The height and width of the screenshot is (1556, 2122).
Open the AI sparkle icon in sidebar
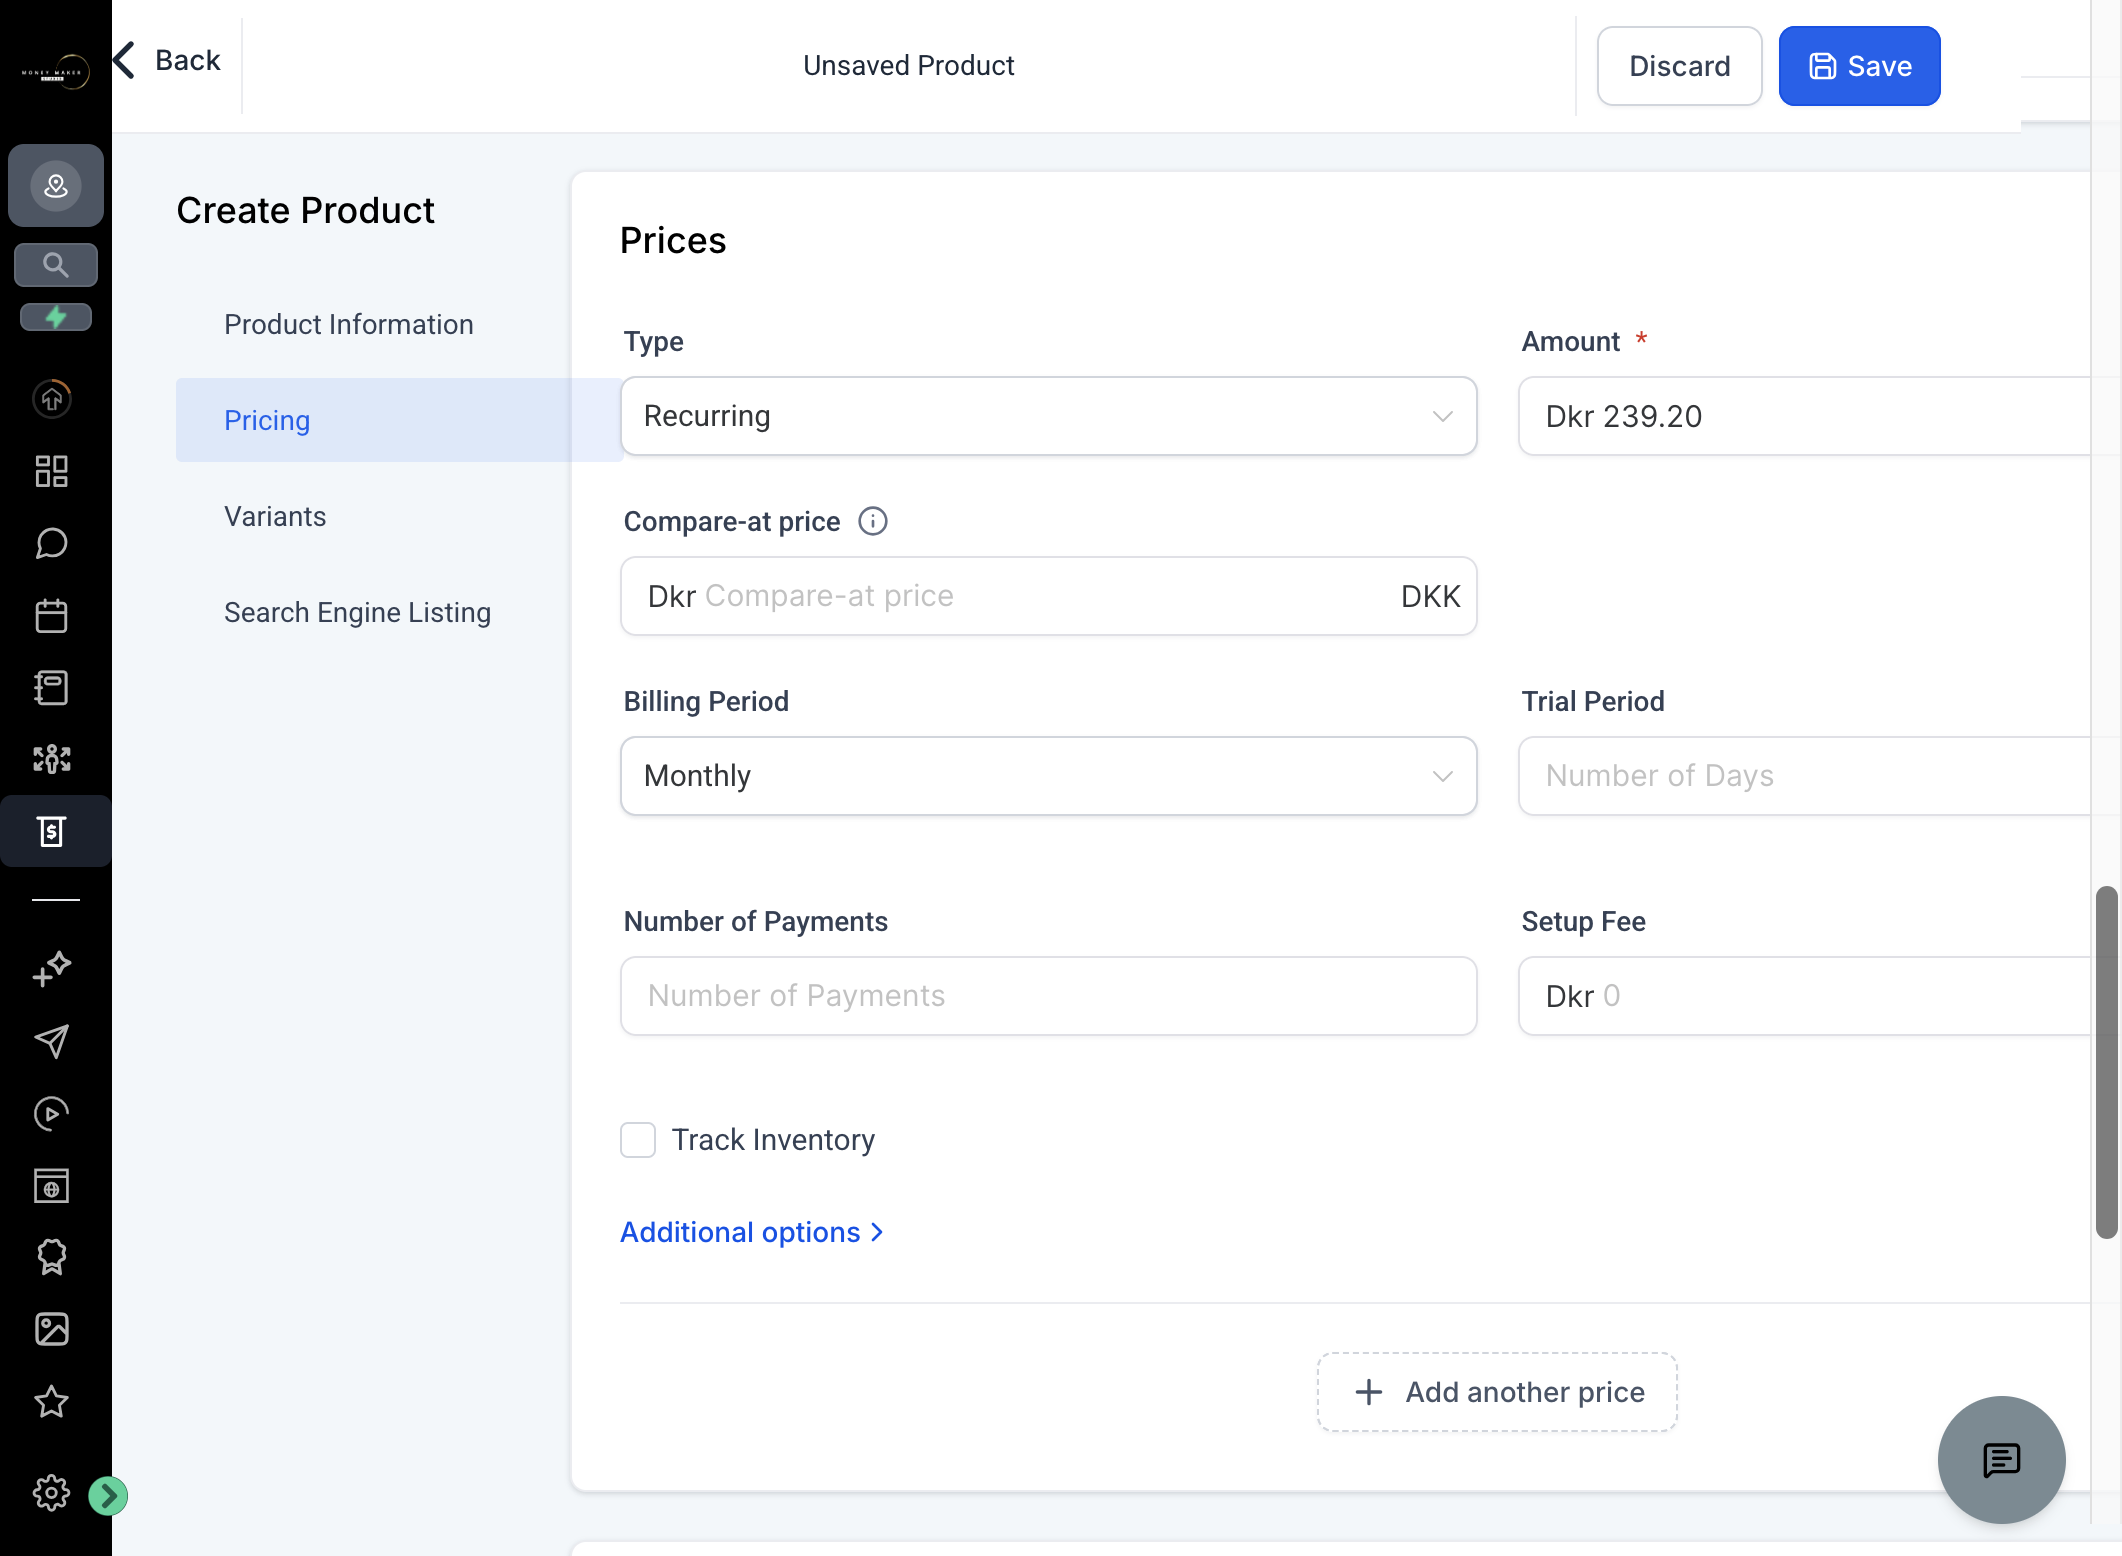coord(52,969)
